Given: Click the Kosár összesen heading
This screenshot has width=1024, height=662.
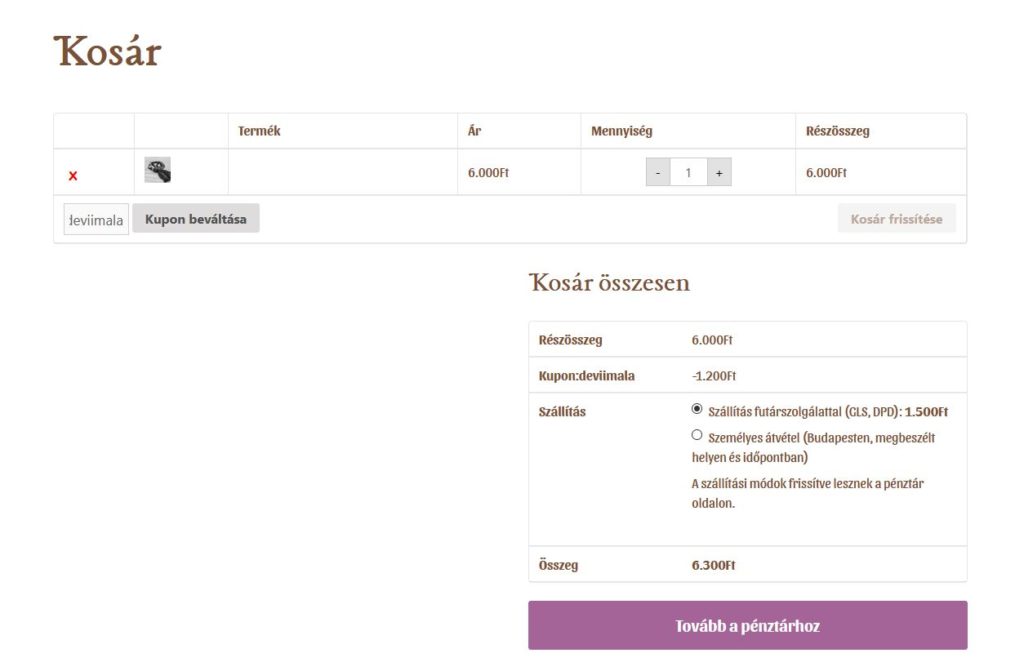Looking at the screenshot, I should [x=609, y=282].
